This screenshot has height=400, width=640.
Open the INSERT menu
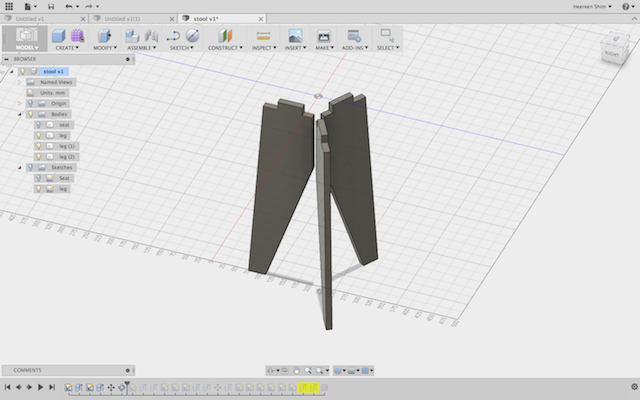296,48
